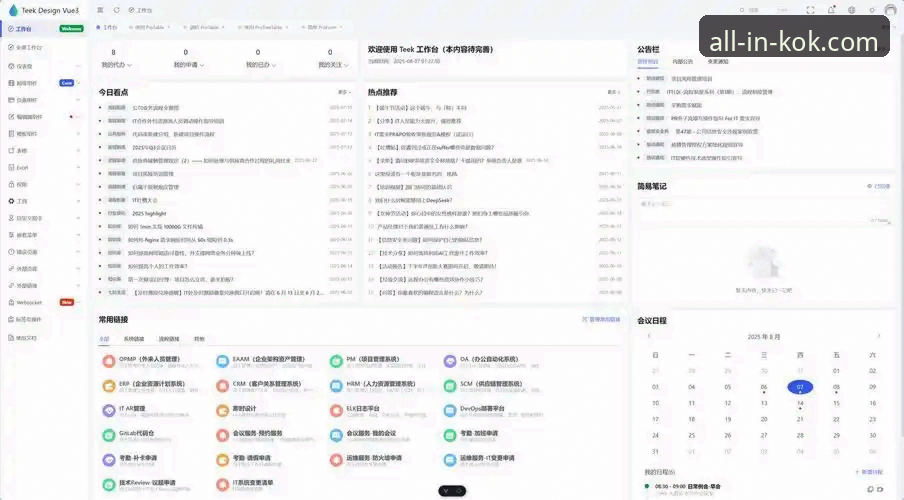Open fullscreen mode icon in top bar
The height and width of the screenshot is (500, 904).
(810, 10)
